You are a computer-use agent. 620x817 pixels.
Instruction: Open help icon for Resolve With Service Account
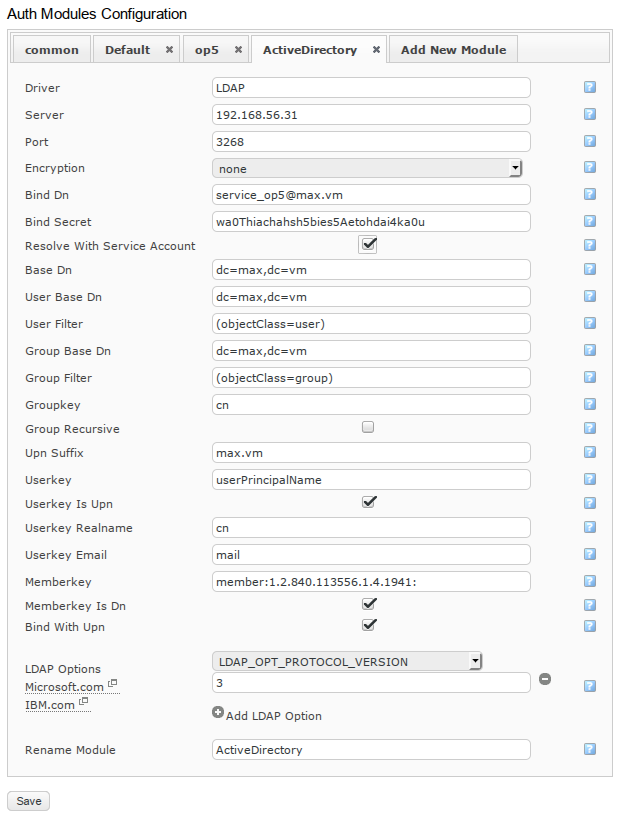[589, 245]
